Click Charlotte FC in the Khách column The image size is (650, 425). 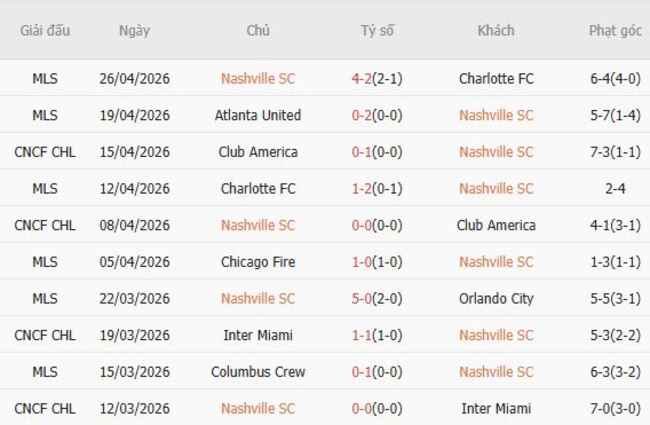point(496,78)
